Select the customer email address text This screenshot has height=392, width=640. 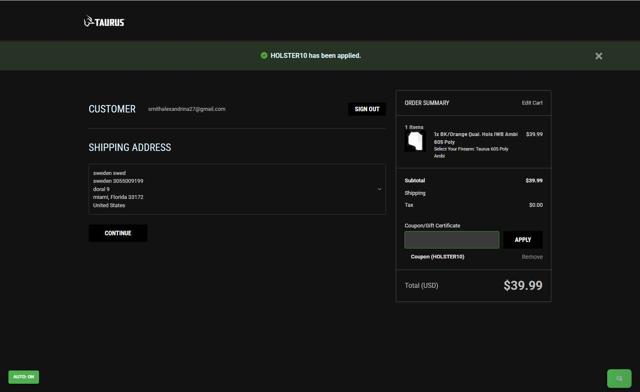(187, 109)
